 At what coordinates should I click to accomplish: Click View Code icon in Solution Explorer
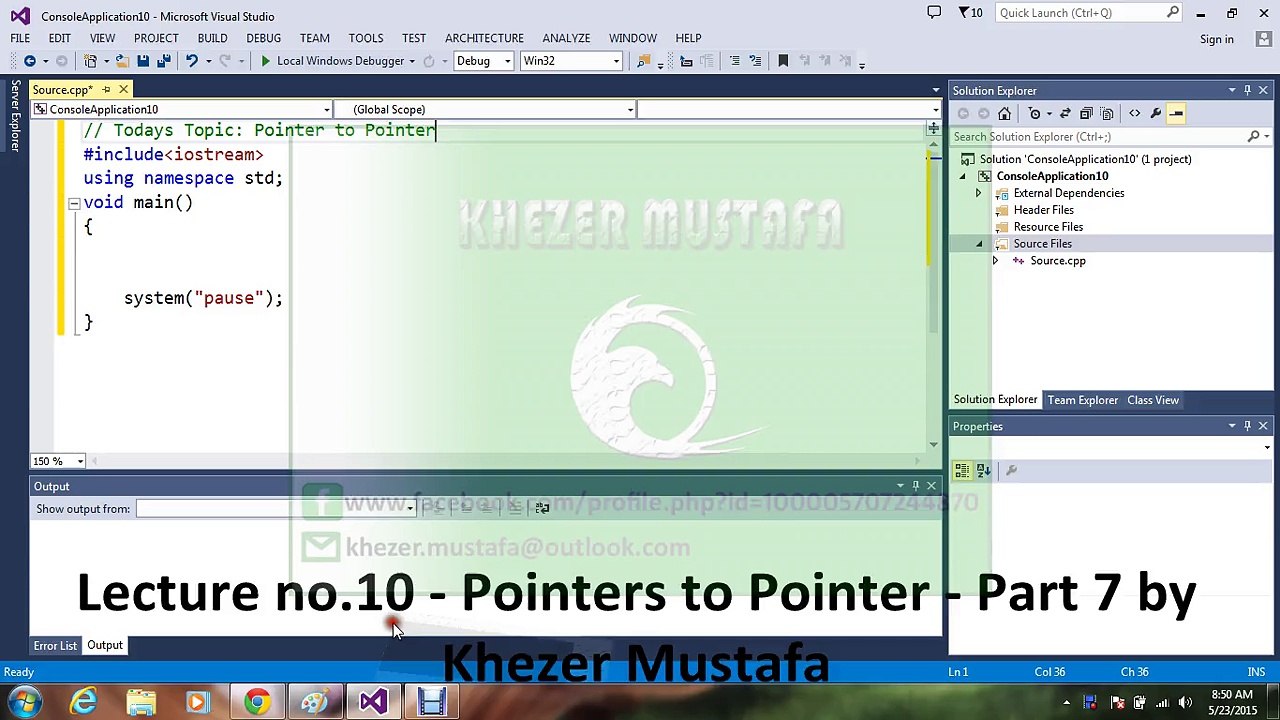1134,113
